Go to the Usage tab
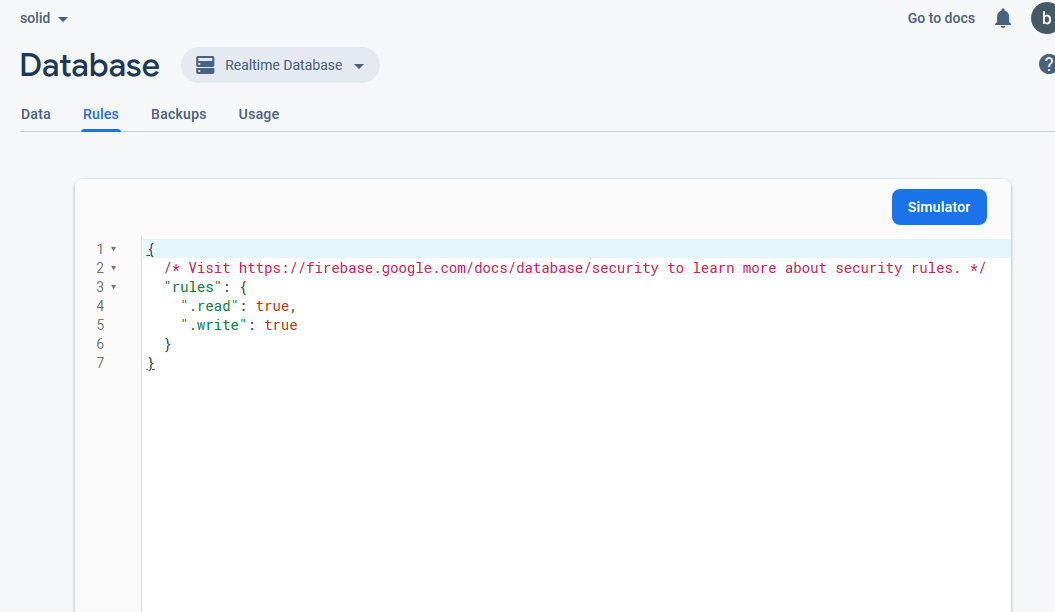The width and height of the screenshot is (1055, 612). click(x=258, y=114)
